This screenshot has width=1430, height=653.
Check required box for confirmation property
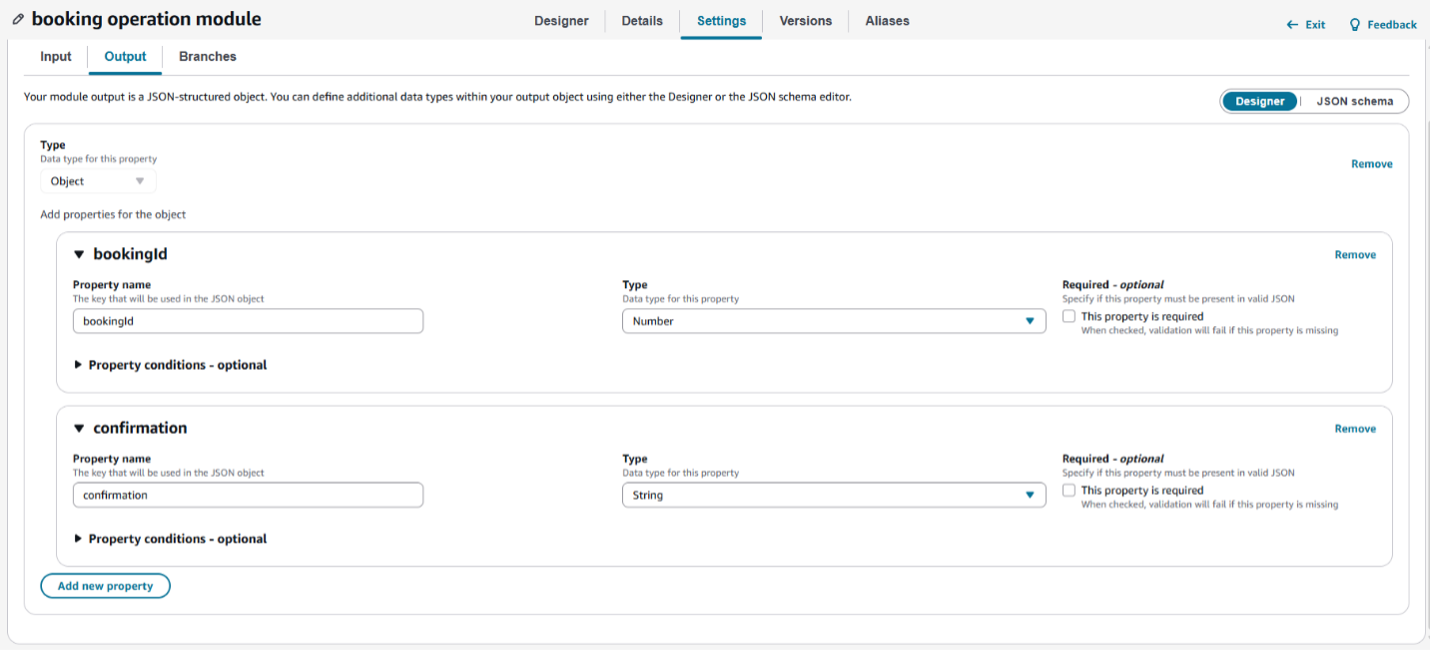pos(1069,491)
